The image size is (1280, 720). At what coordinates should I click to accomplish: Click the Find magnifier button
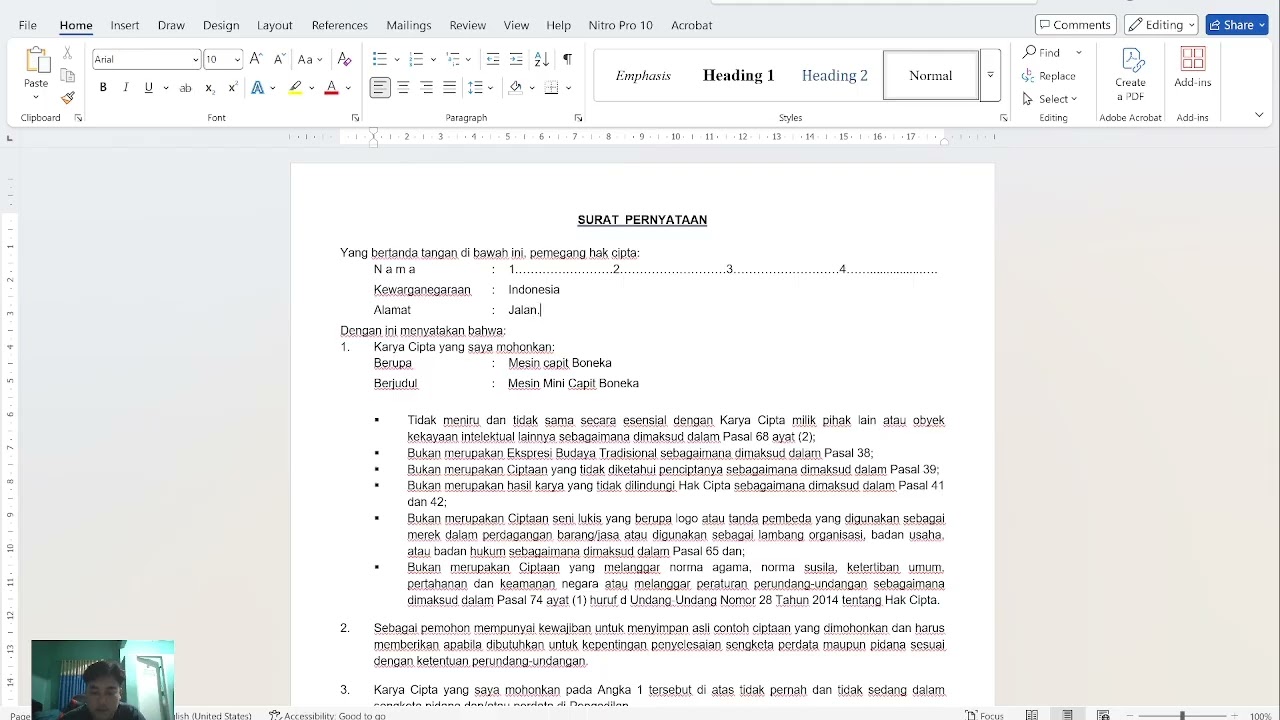tap(1042, 52)
